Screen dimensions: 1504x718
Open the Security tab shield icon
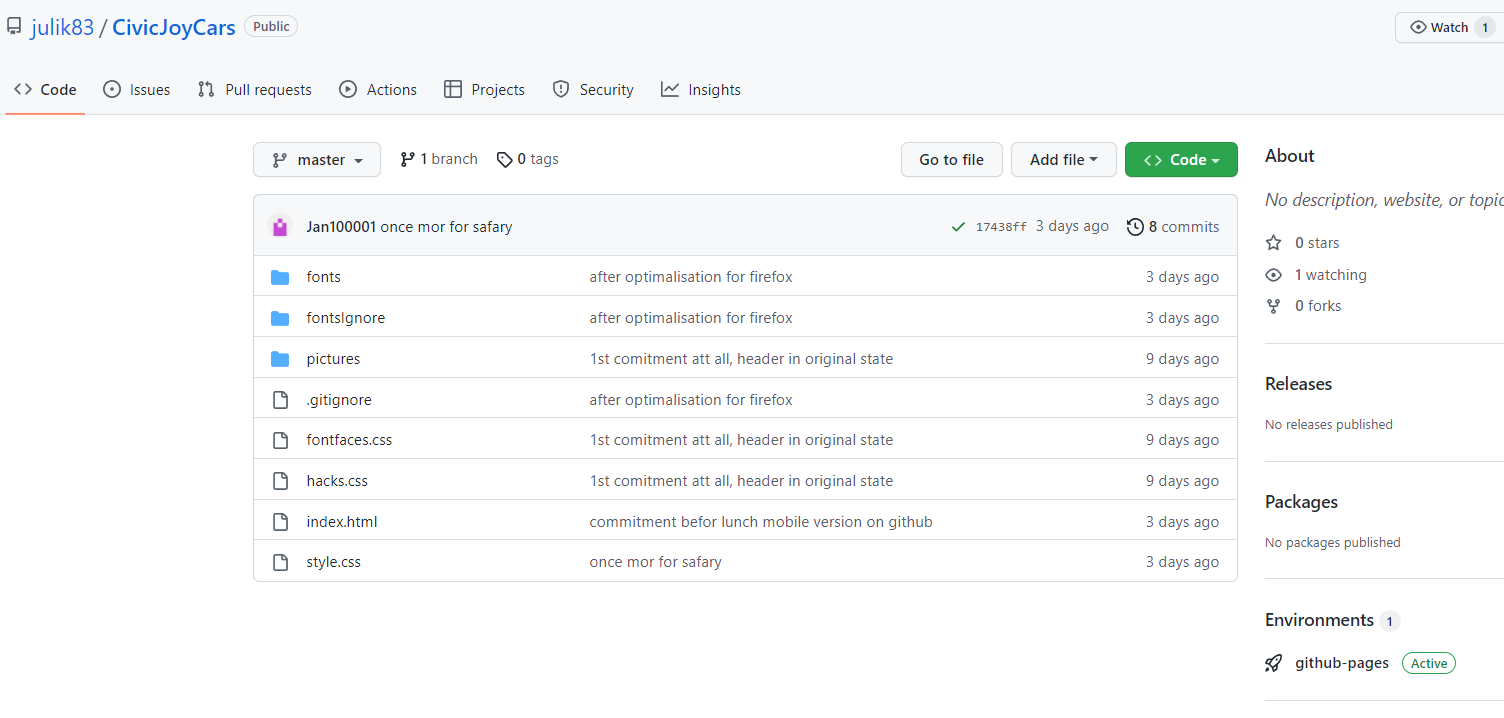[560, 89]
